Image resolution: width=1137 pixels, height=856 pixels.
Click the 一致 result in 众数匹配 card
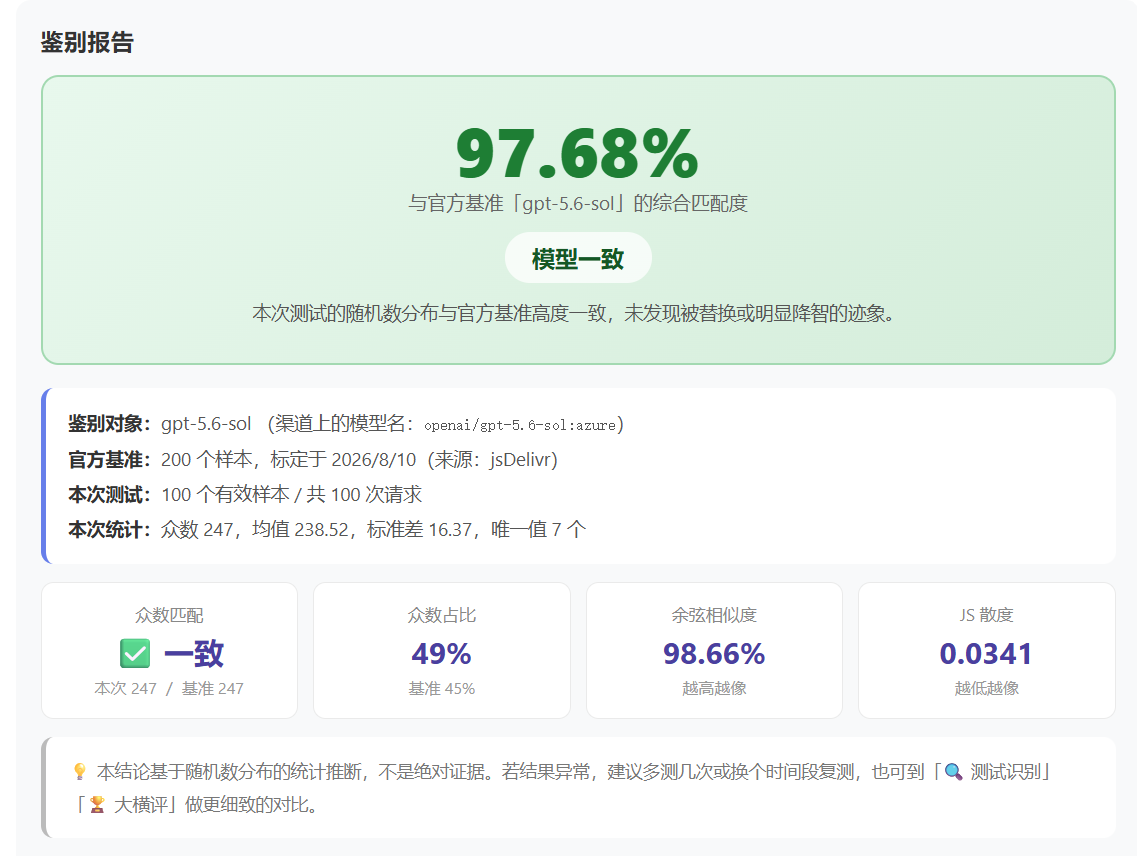pos(194,654)
